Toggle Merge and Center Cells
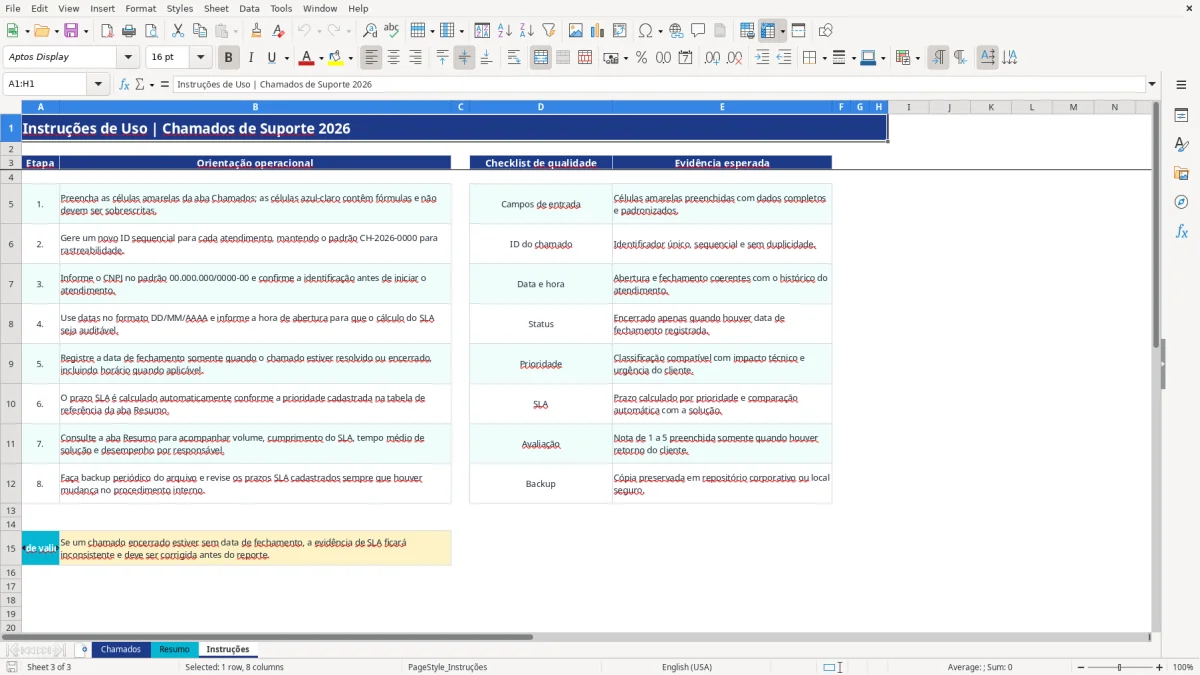The image size is (1200, 675). click(x=541, y=58)
